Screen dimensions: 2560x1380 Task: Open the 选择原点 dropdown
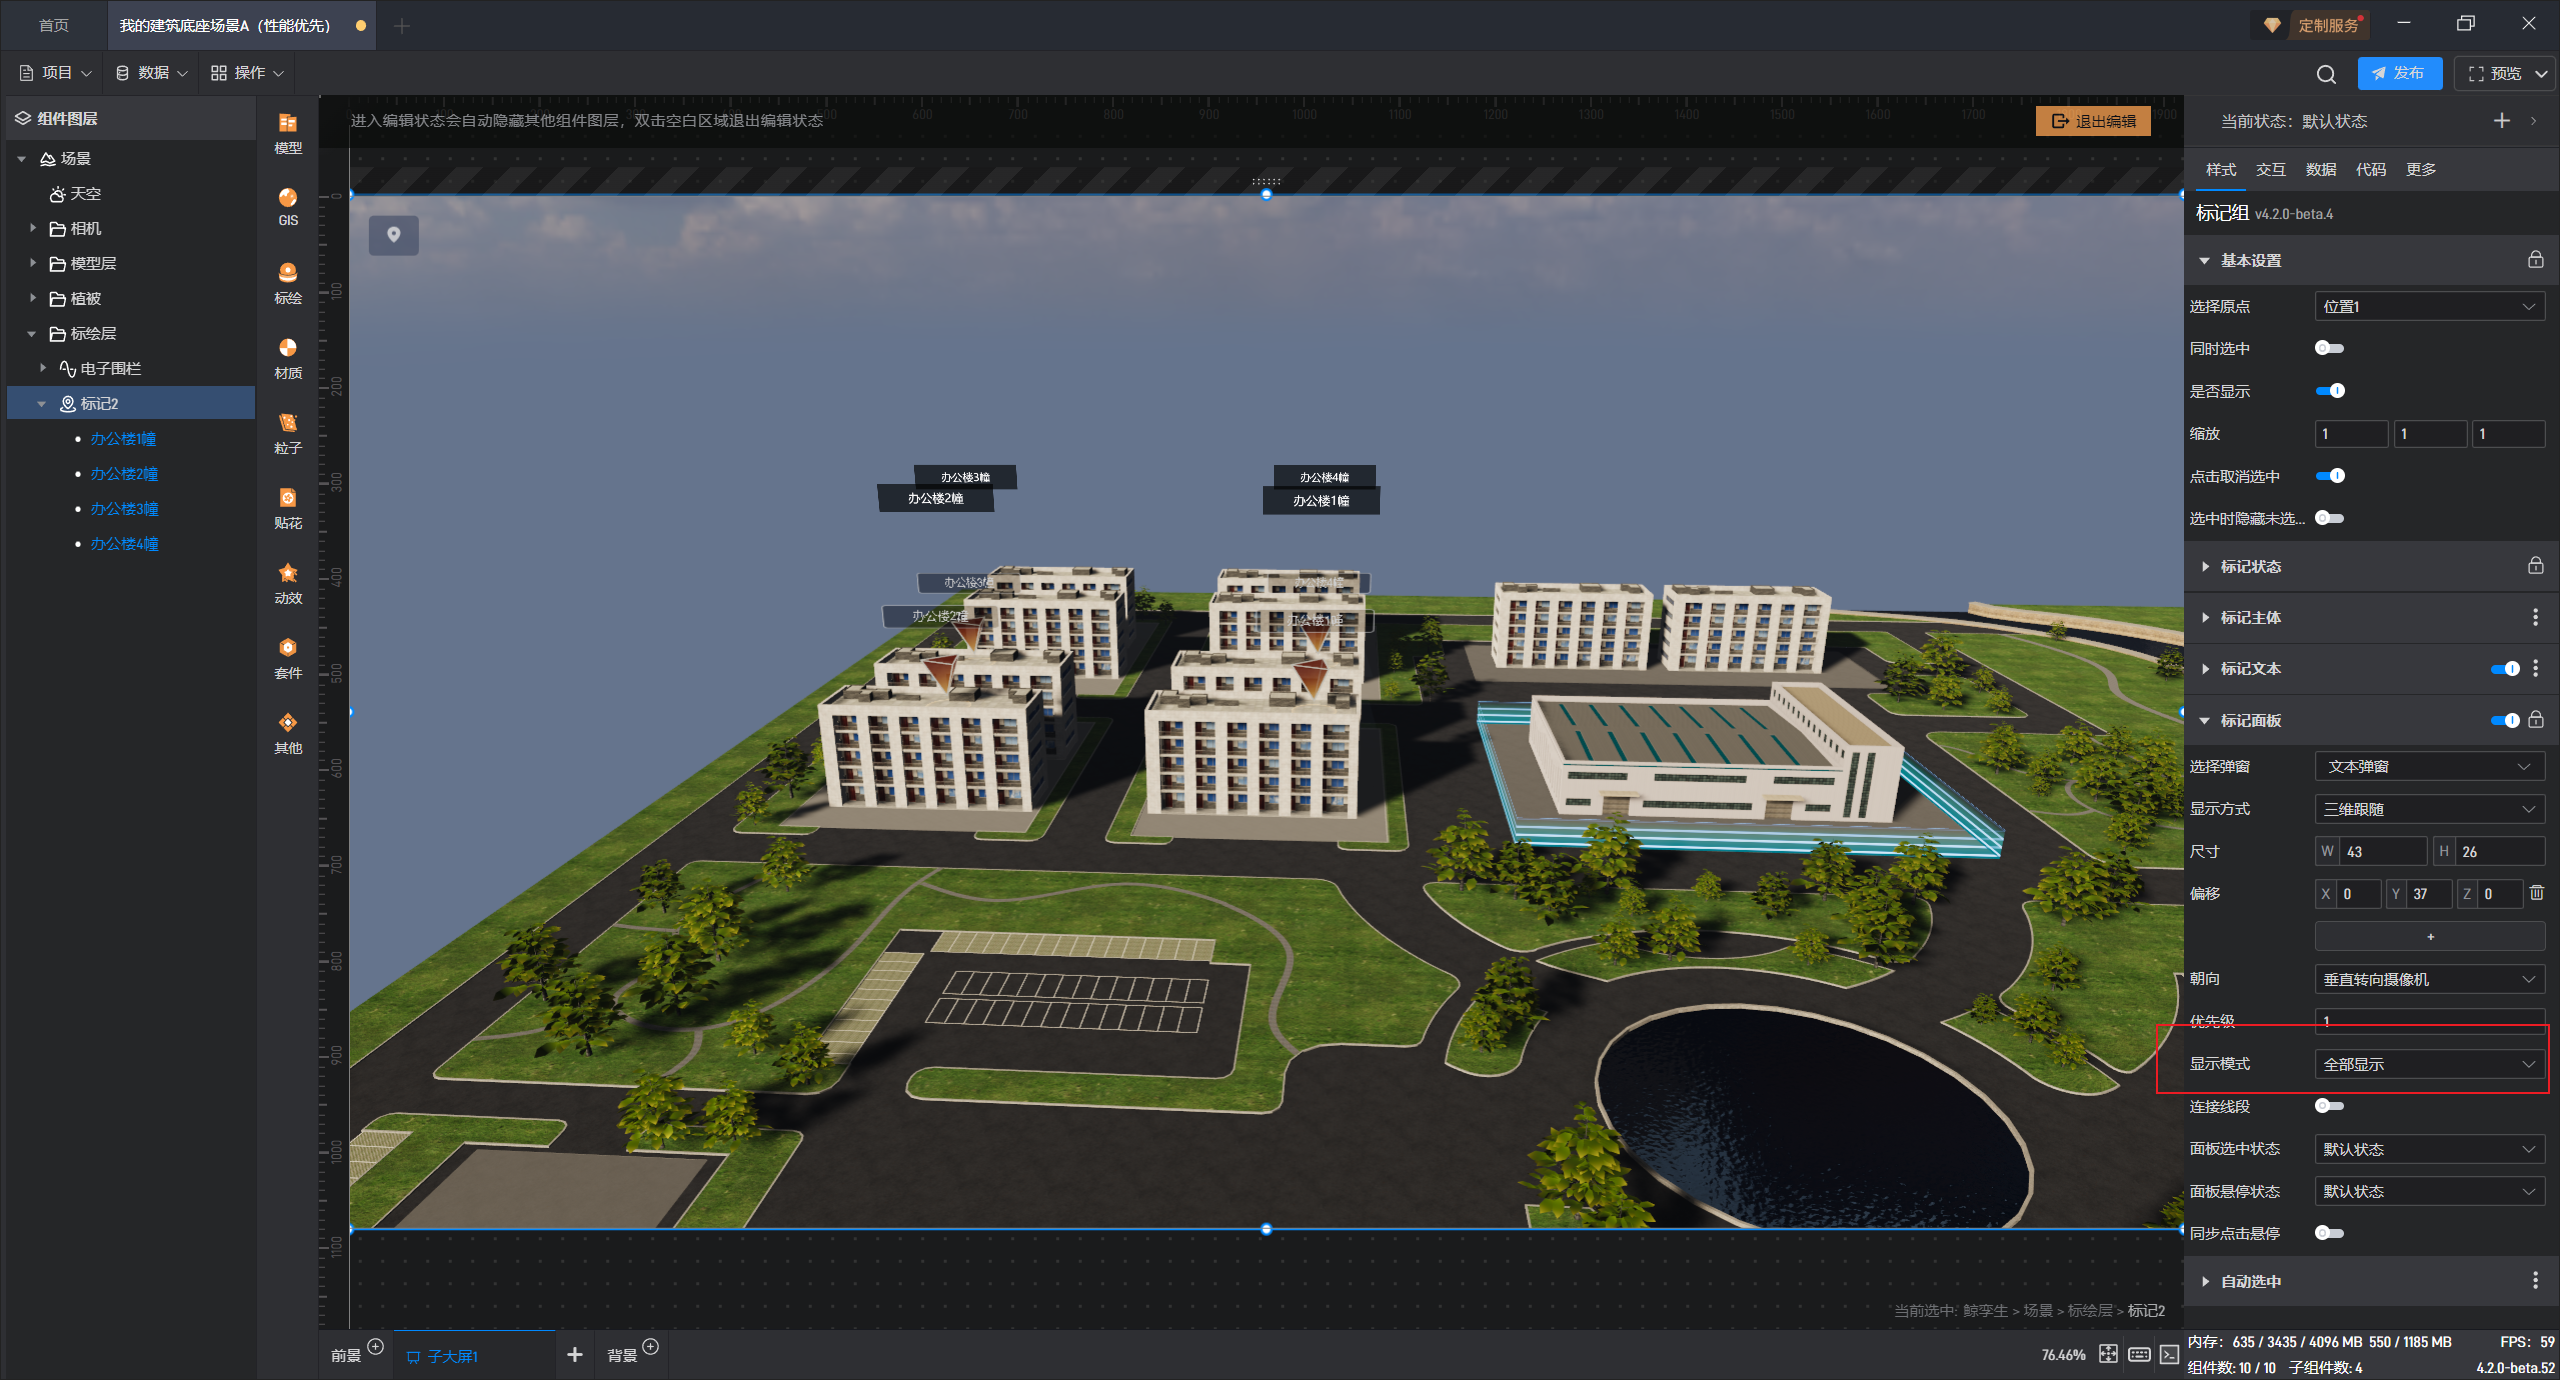[x=2429, y=307]
